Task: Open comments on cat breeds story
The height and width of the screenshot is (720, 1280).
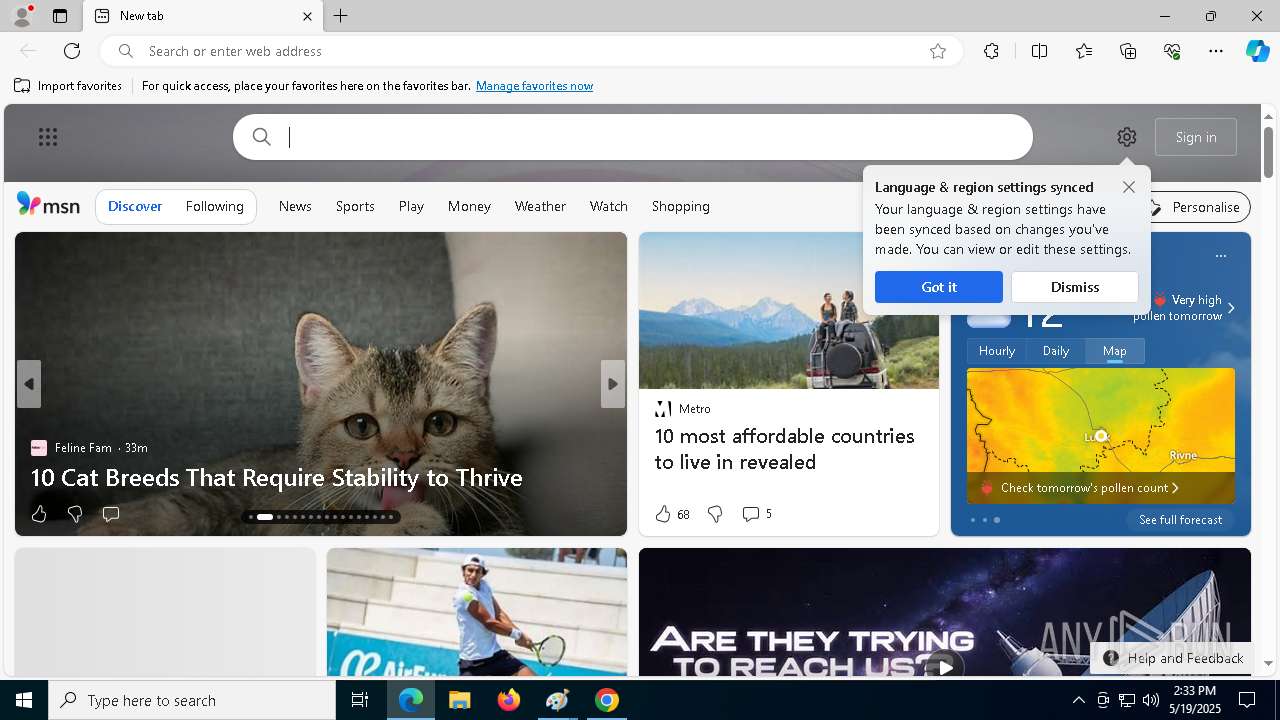Action: pos(111,514)
